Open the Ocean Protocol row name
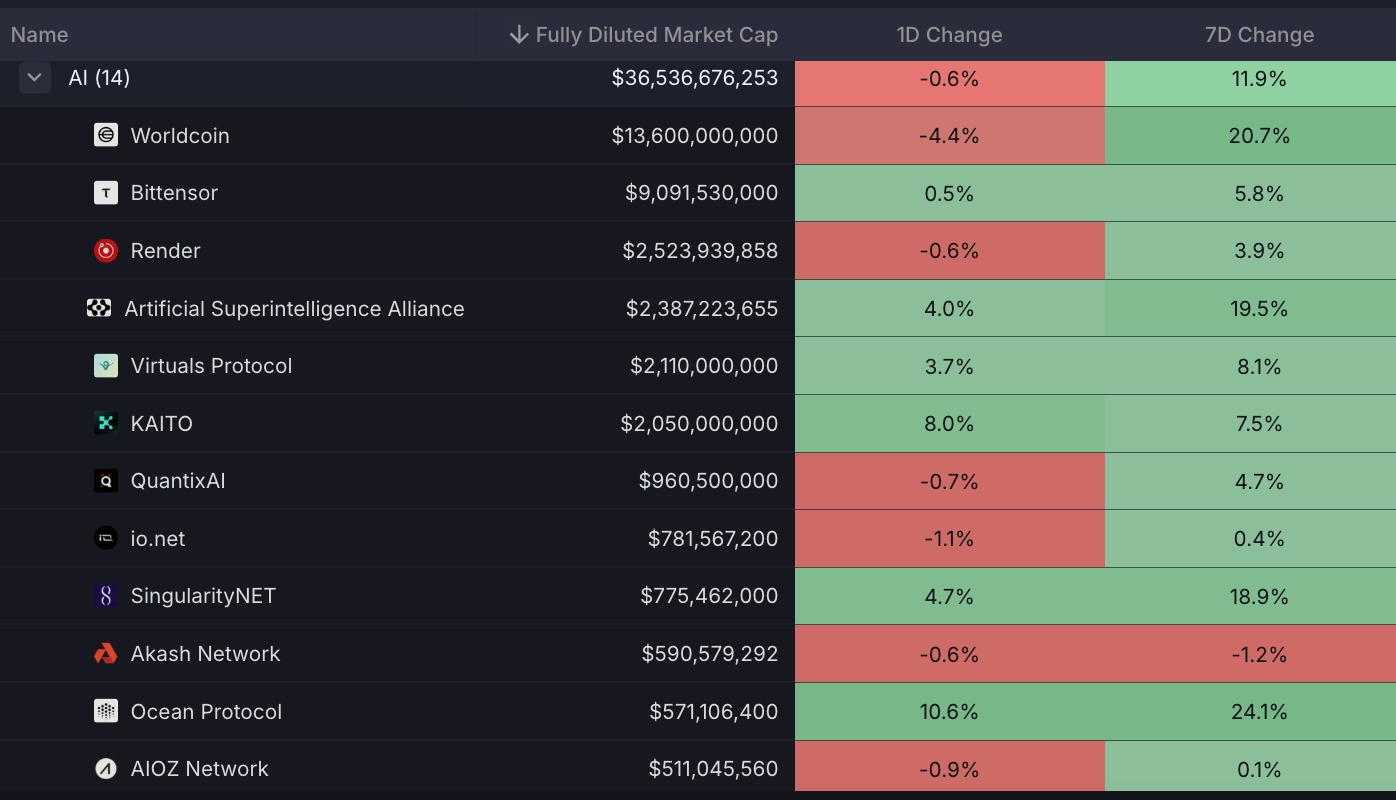 (x=207, y=711)
